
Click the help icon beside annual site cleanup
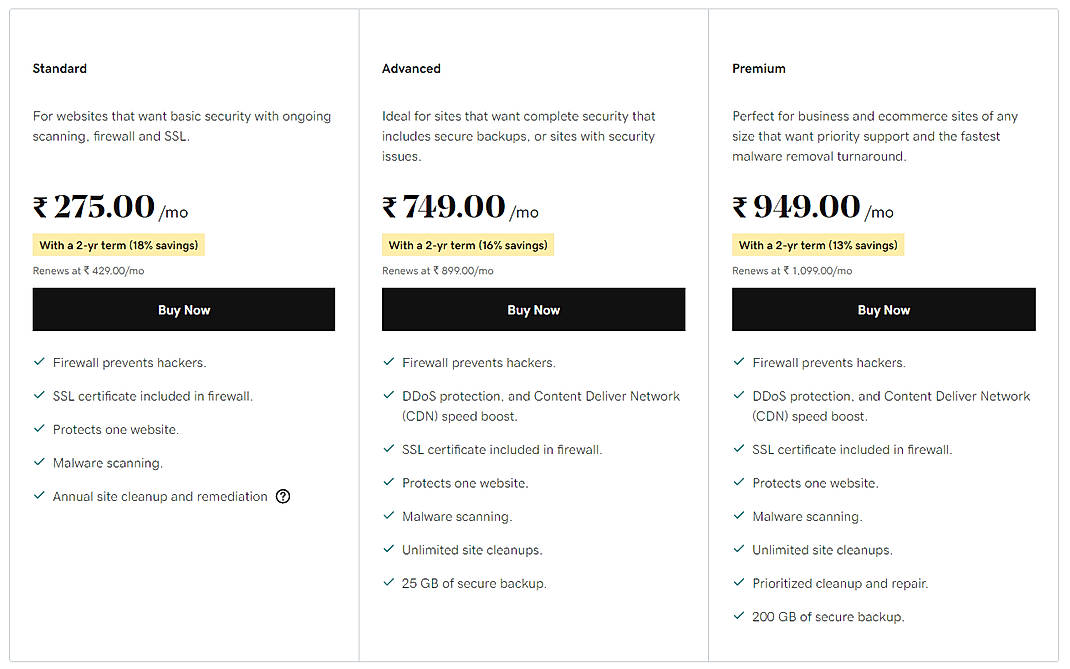tap(283, 496)
